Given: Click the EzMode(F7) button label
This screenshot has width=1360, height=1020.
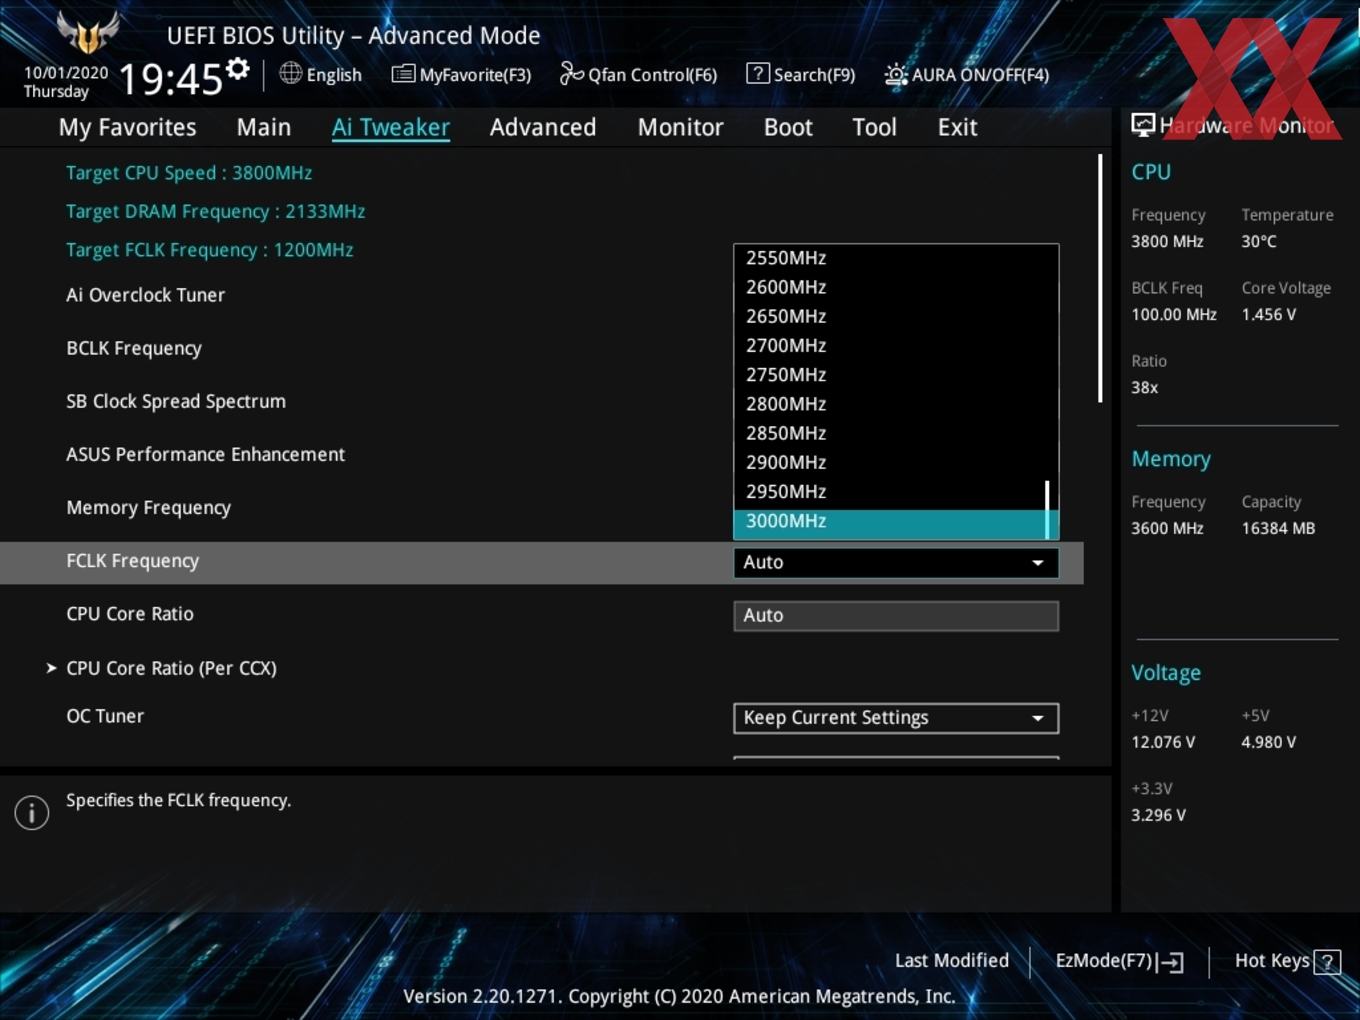Looking at the screenshot, I should (1104, 961).
